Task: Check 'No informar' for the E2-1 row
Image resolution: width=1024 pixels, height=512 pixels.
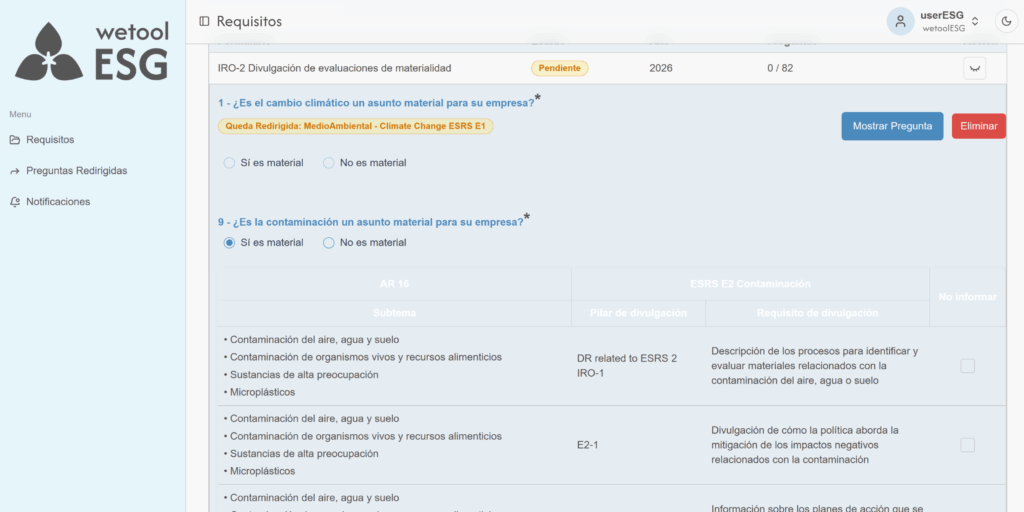Action: pos(967,444)
